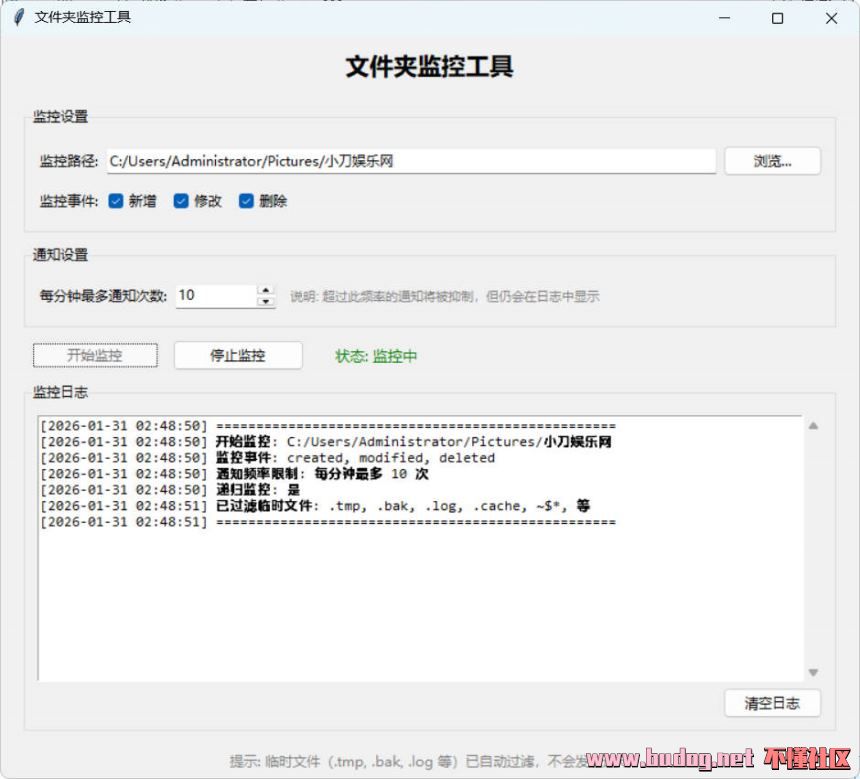Decrease notification count with spinbox down arrow

(266, 301)
